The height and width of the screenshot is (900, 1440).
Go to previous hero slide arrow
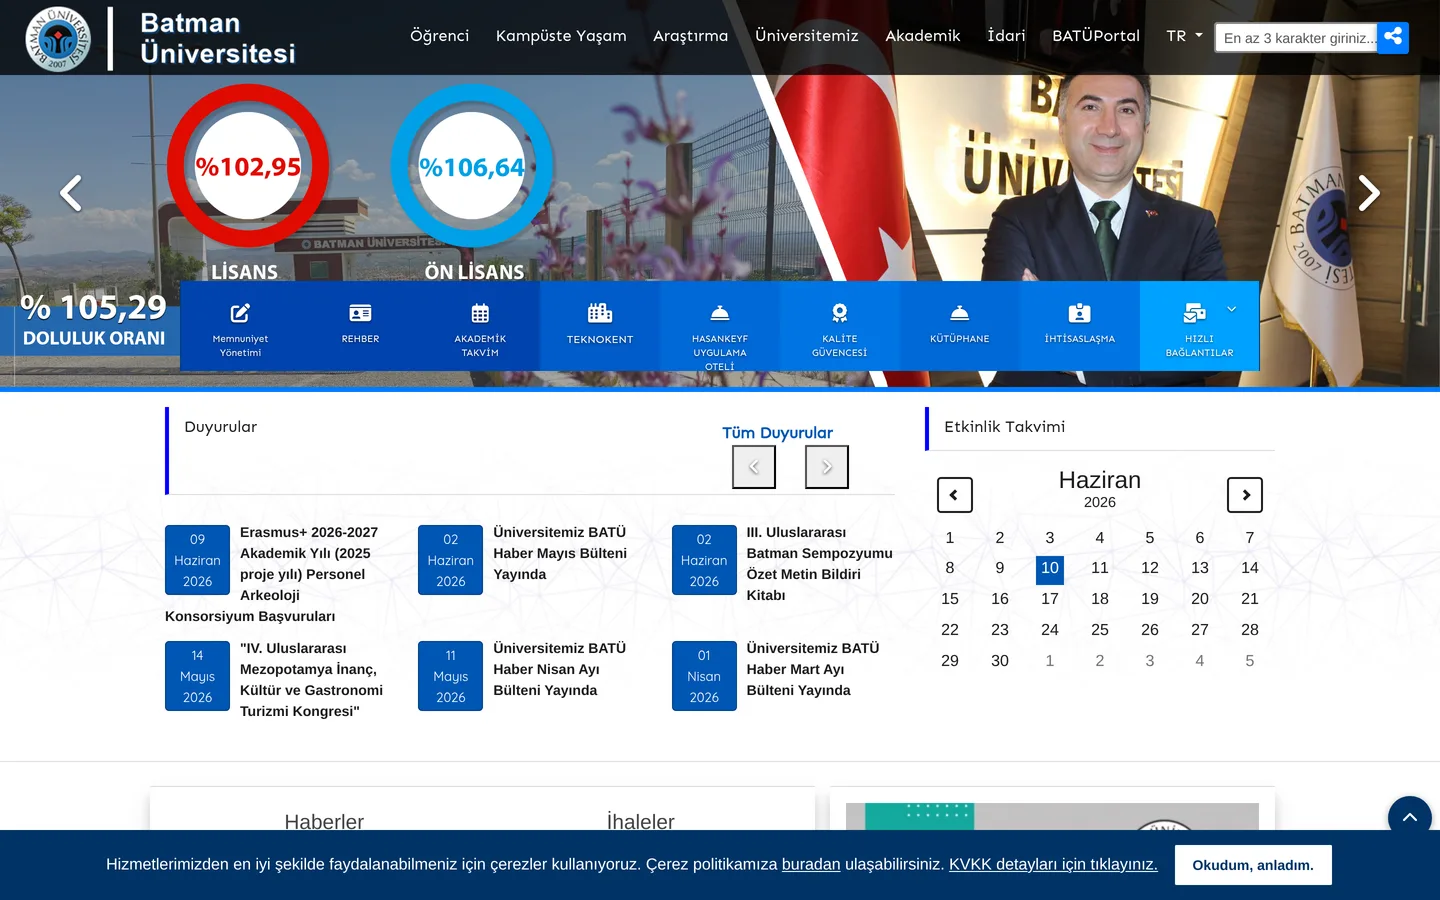coord(71,193)
